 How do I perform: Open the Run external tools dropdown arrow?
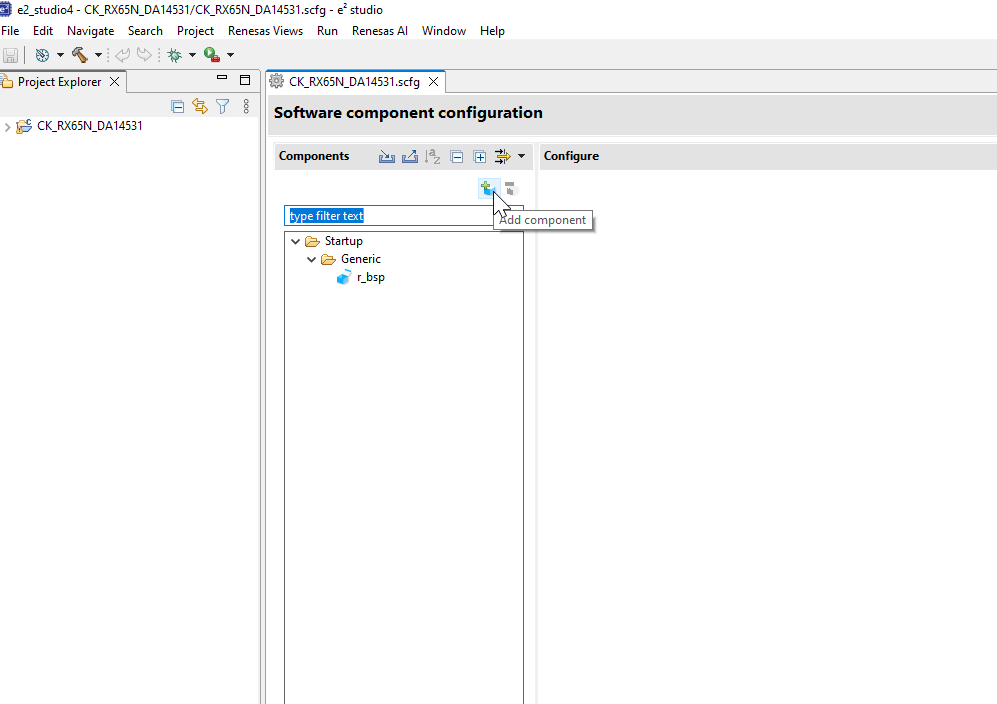pyautogui.click(x=230, y=55)
